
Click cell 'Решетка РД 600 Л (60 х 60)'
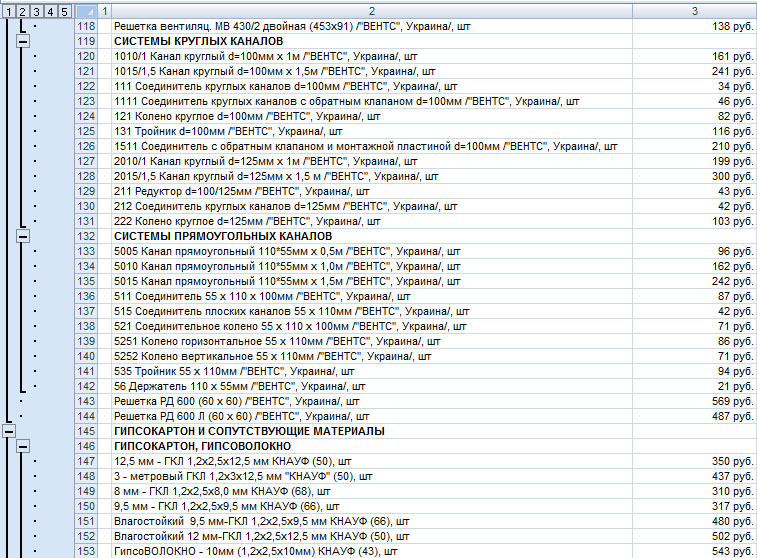pyautogui.click(x=372, y=416)
